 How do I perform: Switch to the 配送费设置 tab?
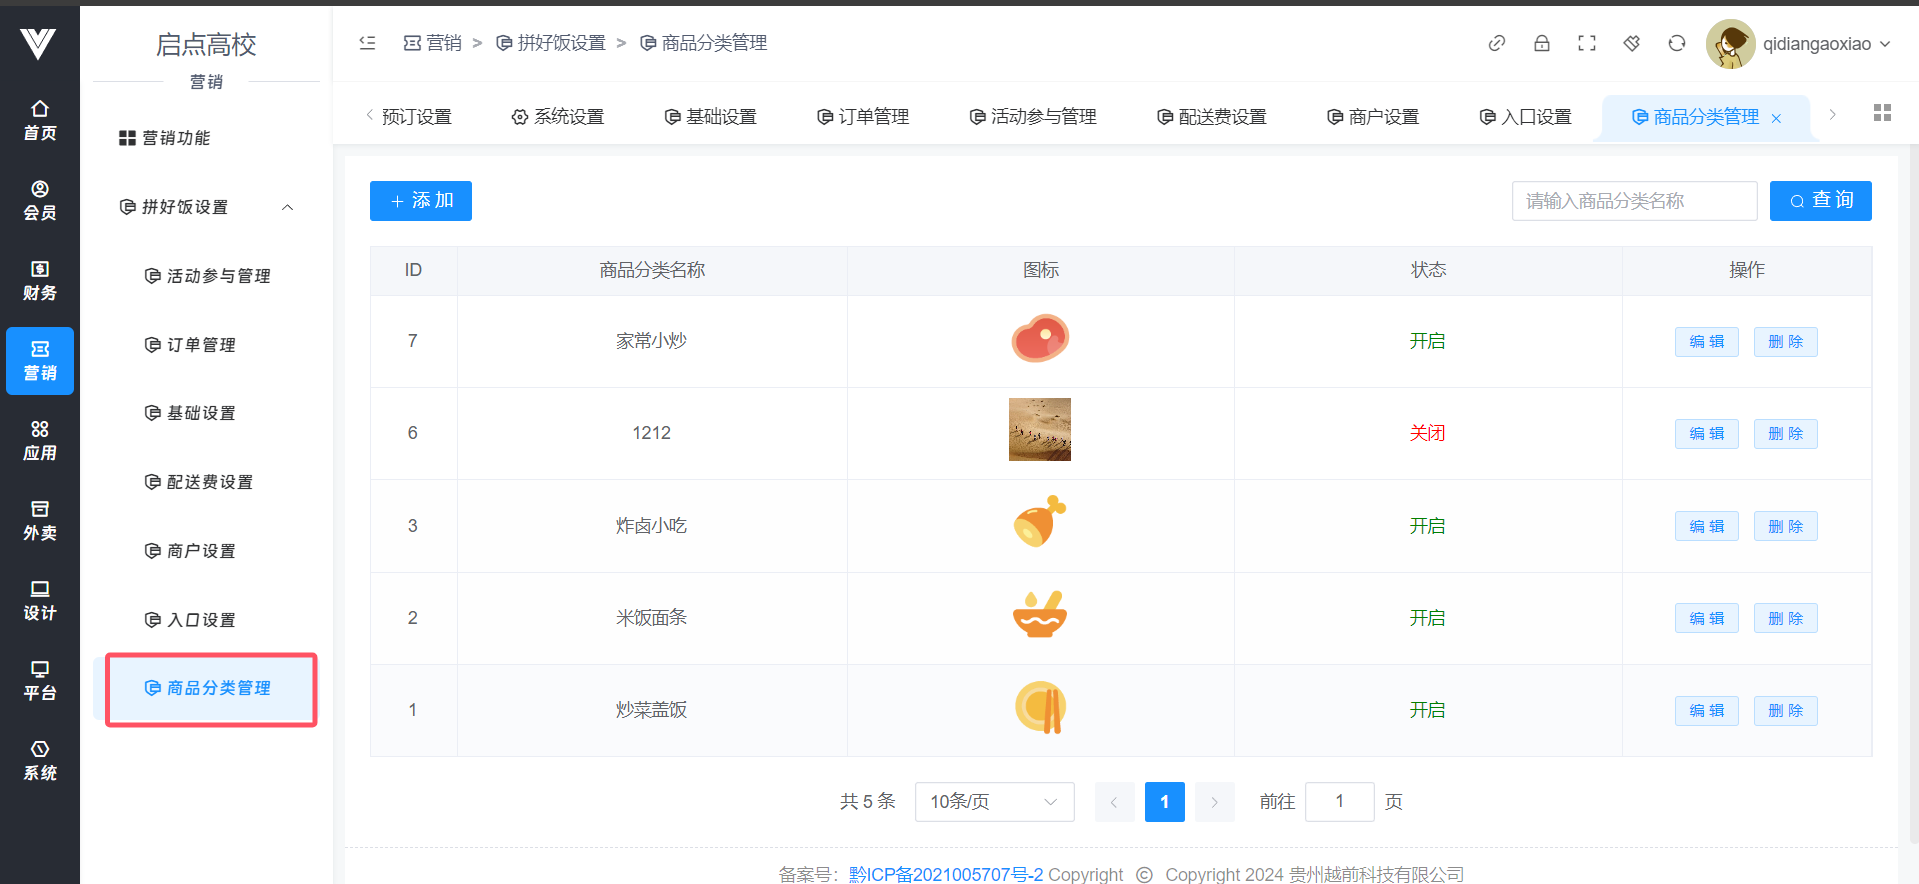point(1212,117)
